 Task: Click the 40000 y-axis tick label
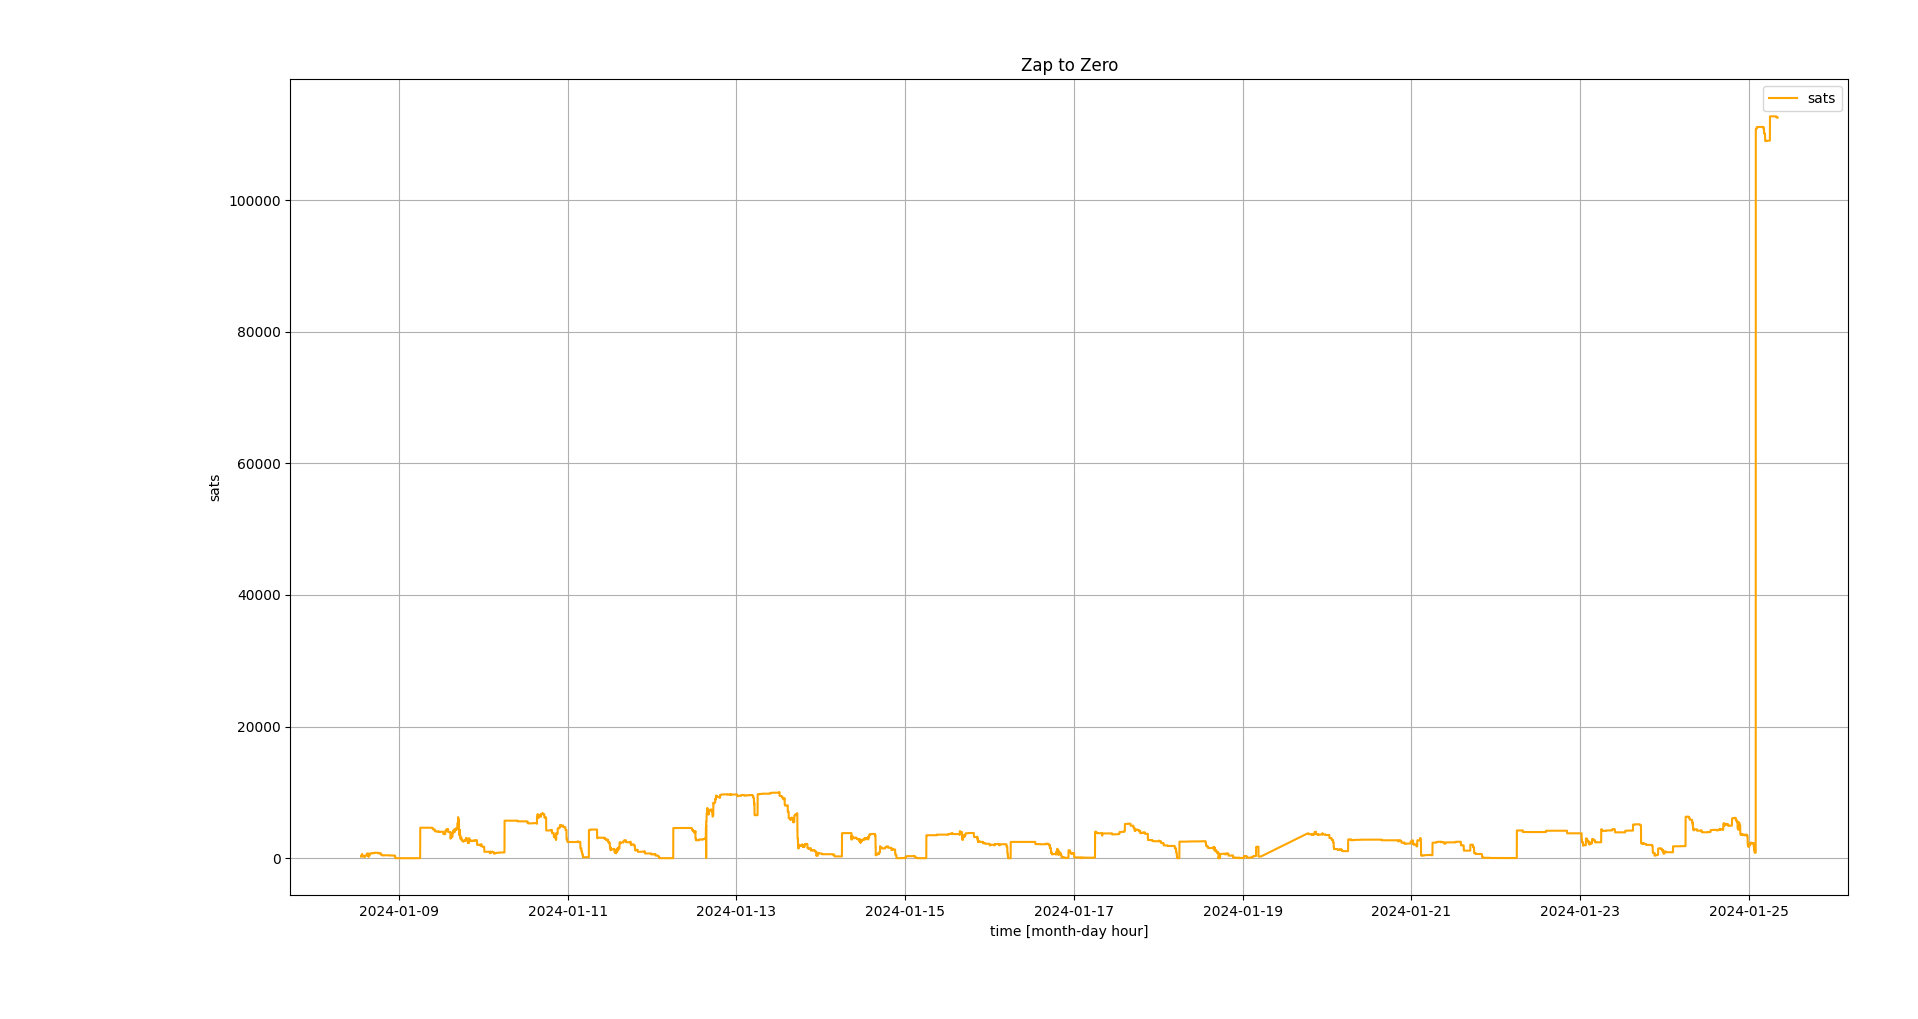(x=258, y=595)
